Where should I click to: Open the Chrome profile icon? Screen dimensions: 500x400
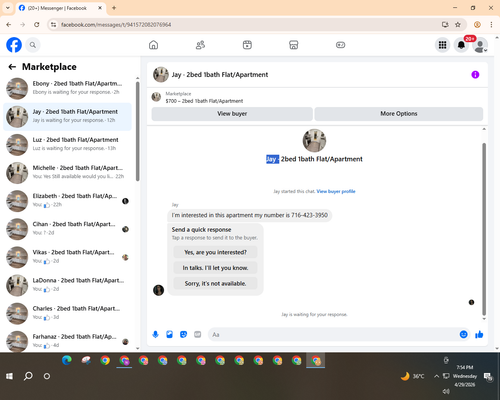(x=477, y=25)
